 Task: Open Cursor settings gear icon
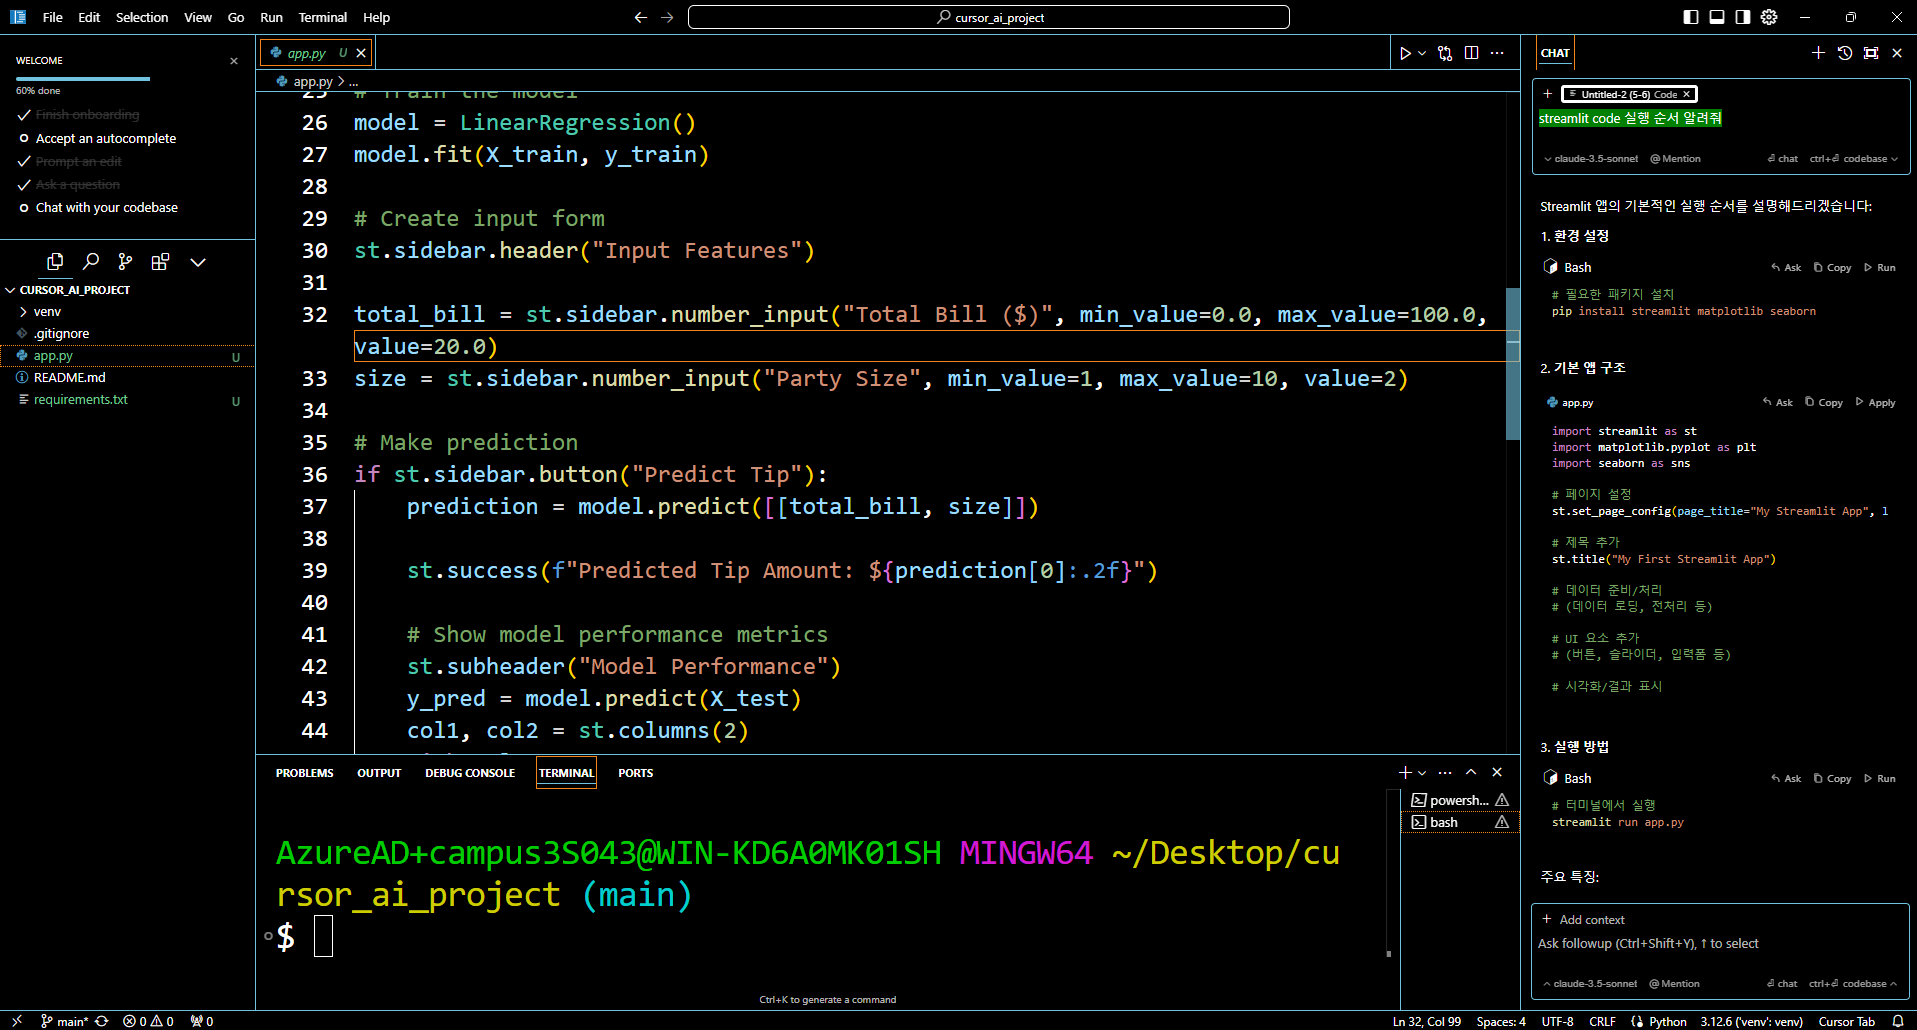click(1769, 17)
